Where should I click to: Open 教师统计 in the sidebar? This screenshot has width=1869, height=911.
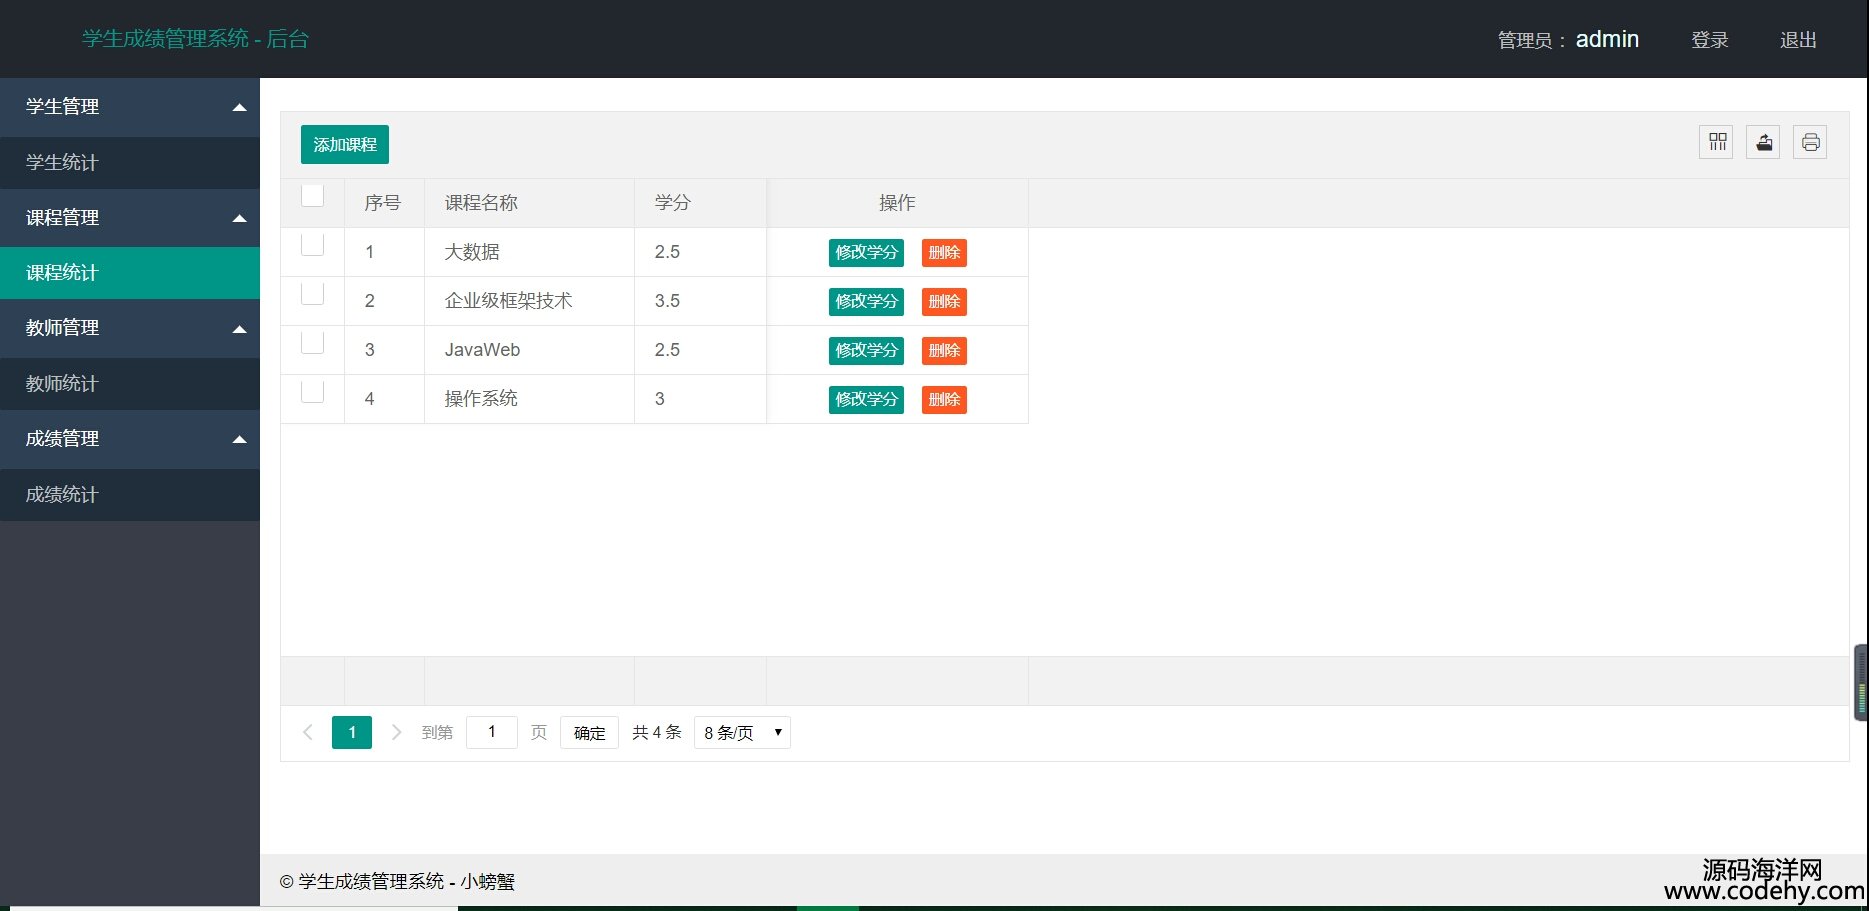click(x=130, y=383)
